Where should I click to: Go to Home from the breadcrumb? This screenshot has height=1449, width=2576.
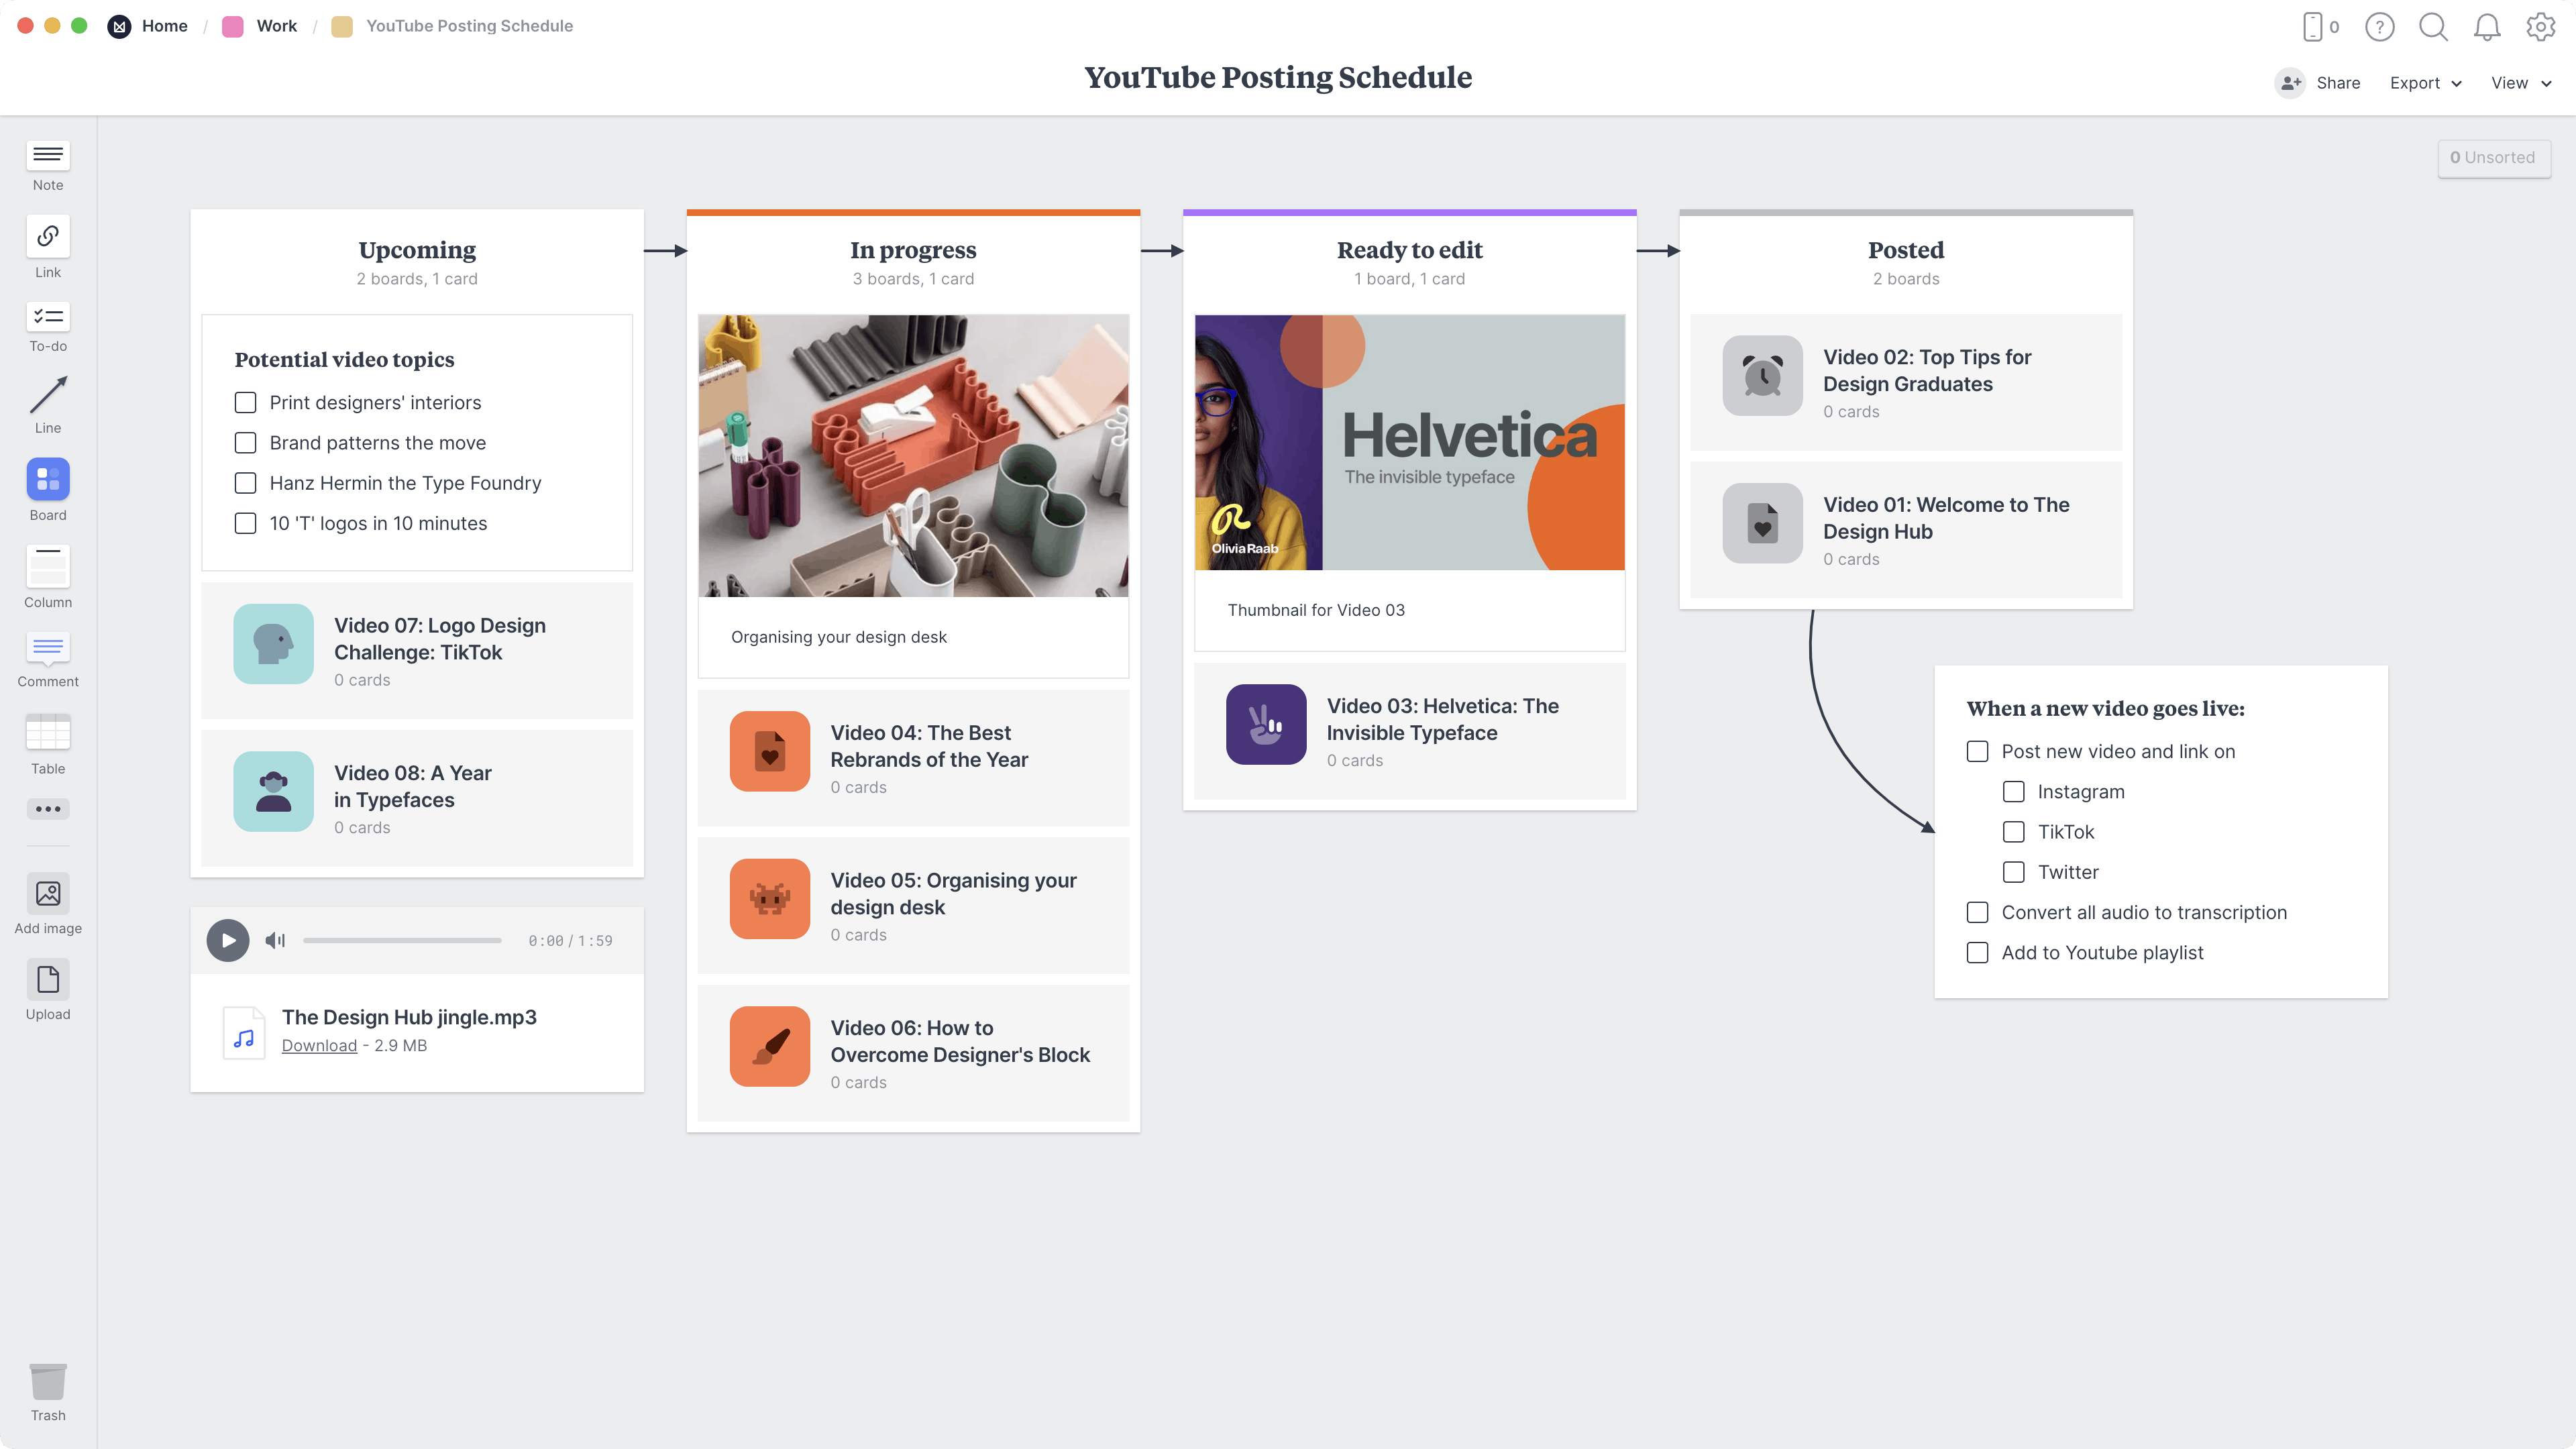(x=164, y=26)
